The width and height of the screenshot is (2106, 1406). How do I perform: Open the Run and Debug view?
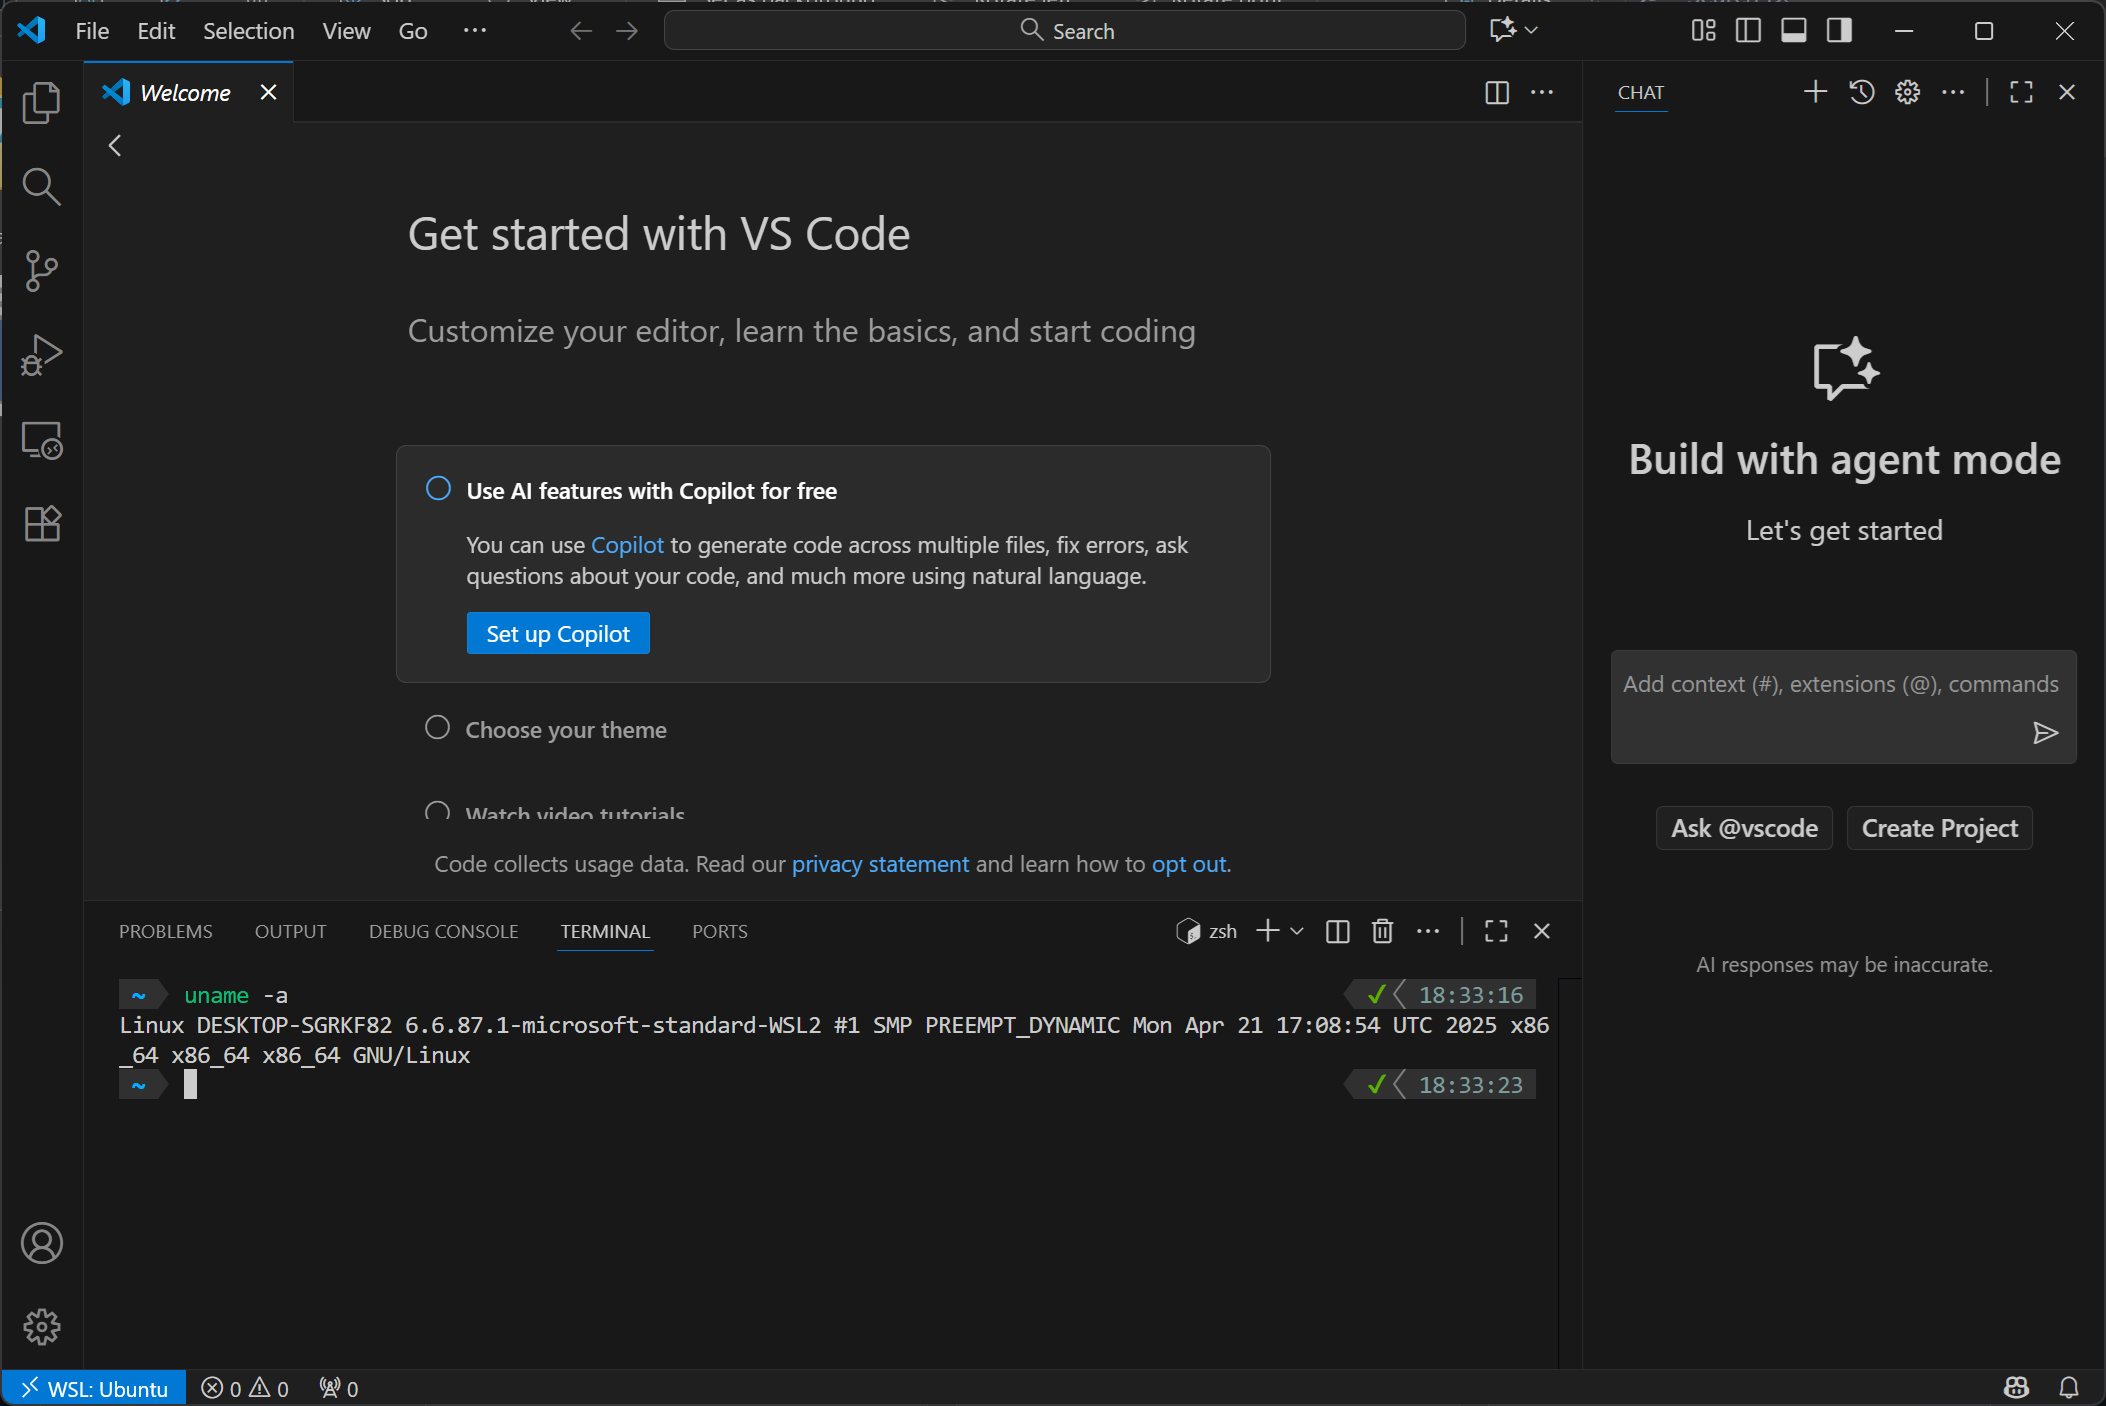click(41, 355)
